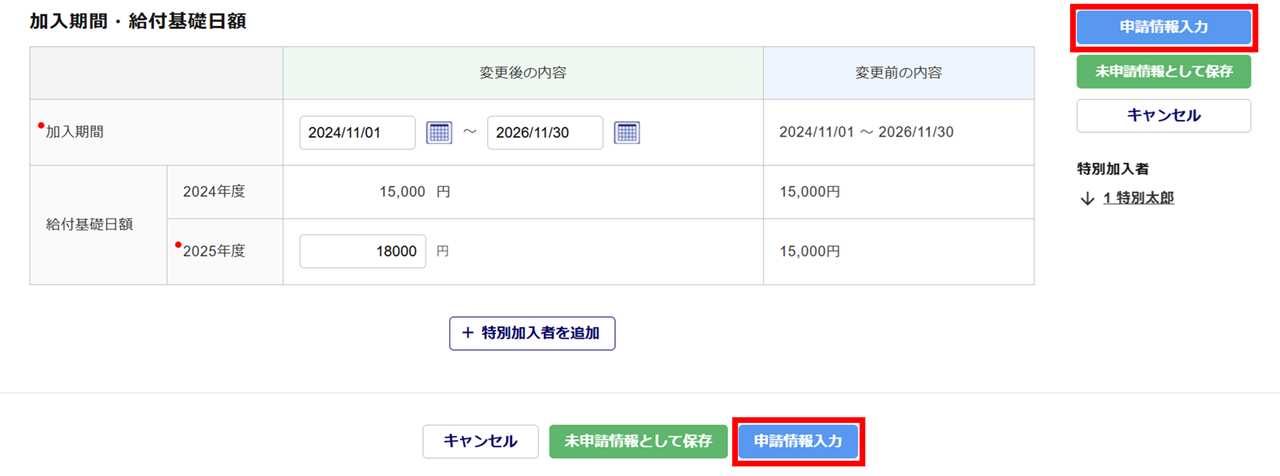Open the calendar picker for the end date

[627, 132]
